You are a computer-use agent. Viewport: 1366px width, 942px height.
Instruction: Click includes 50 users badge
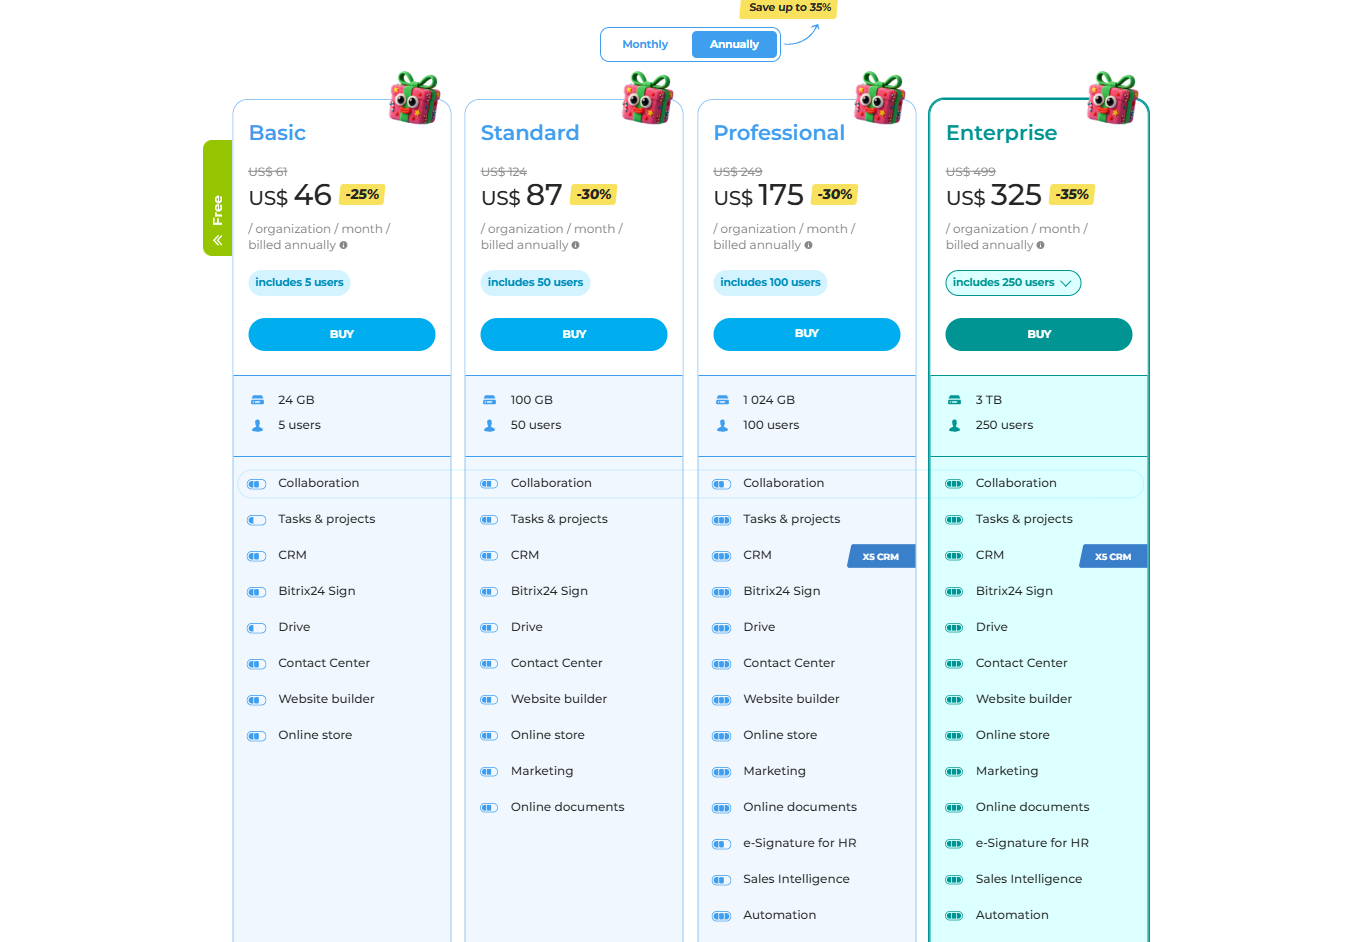(535, 283)
